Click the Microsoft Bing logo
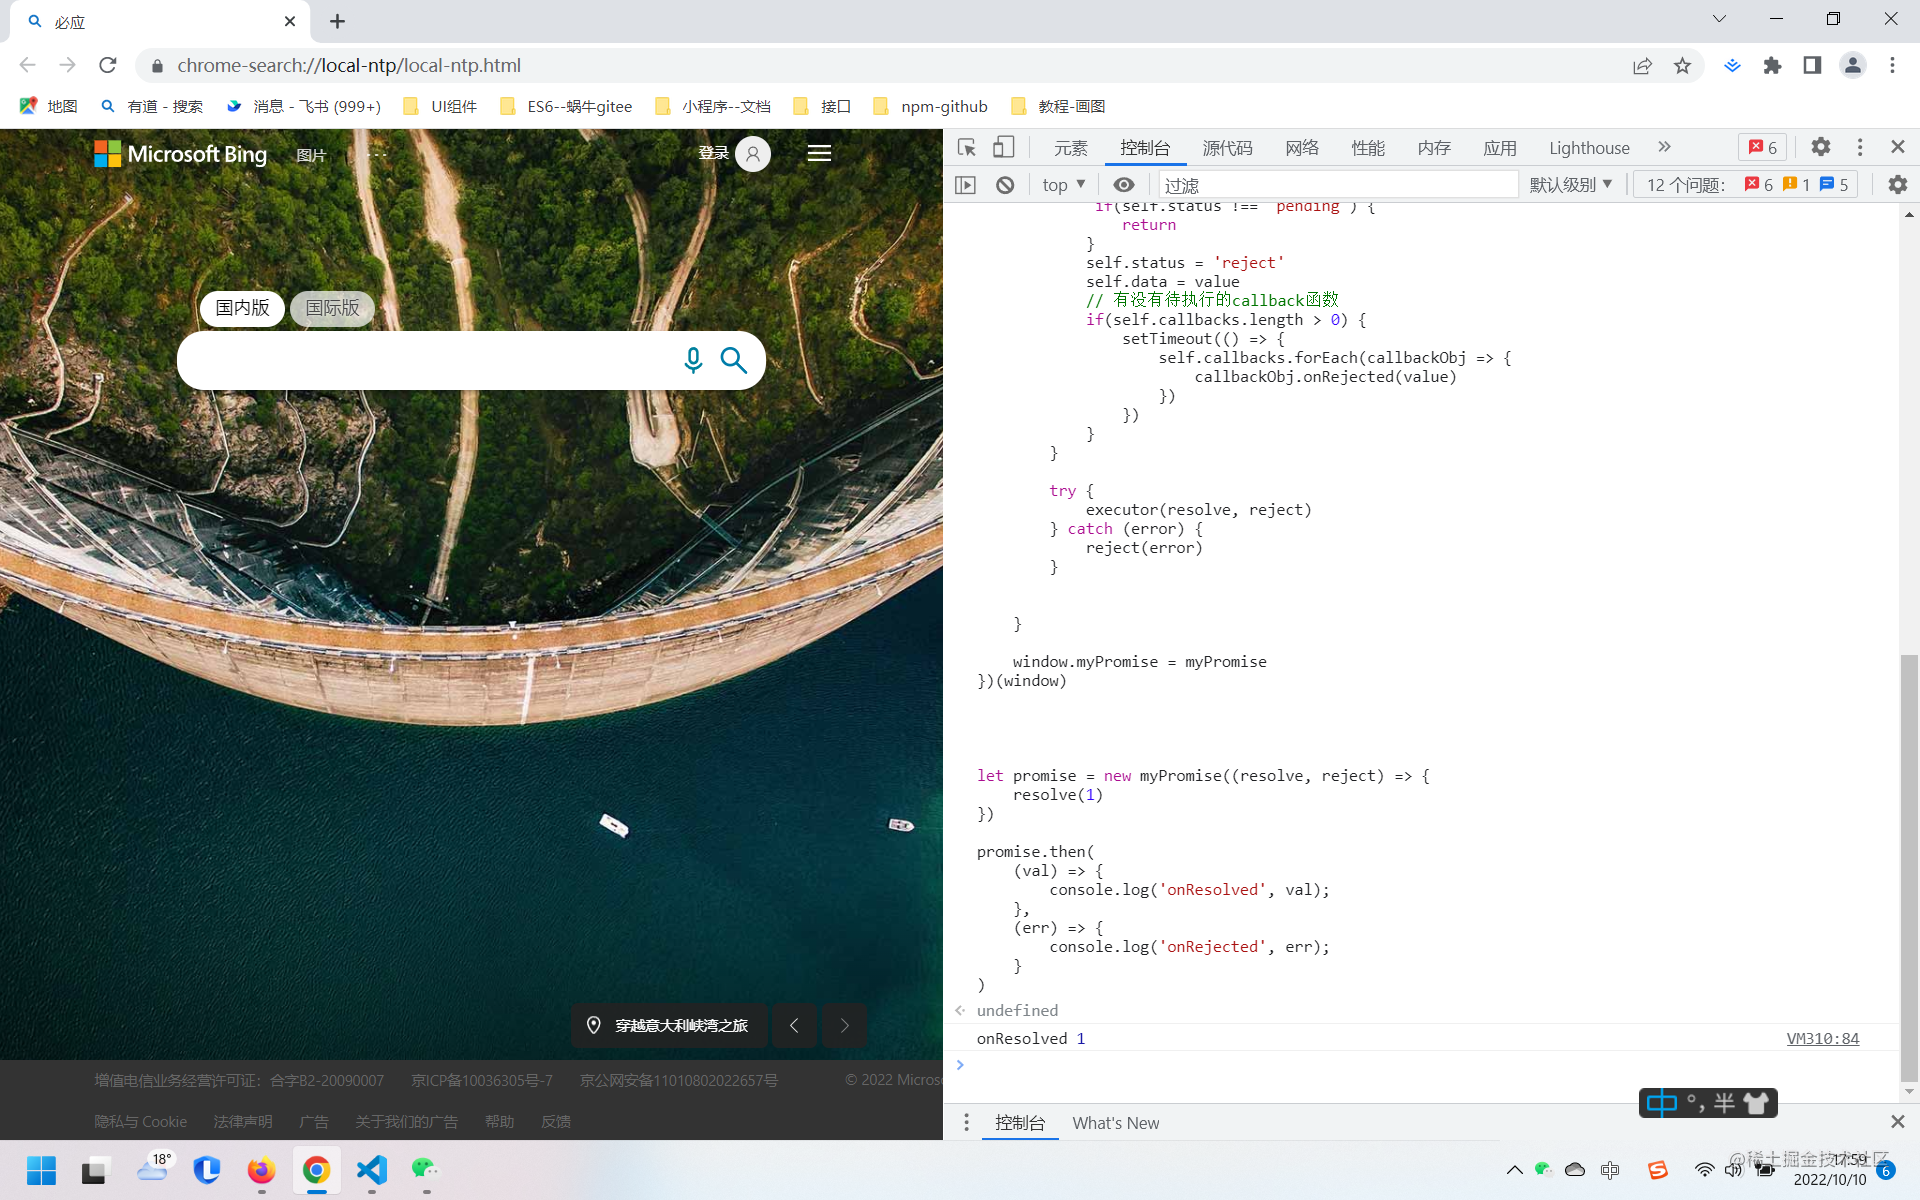 181,153
